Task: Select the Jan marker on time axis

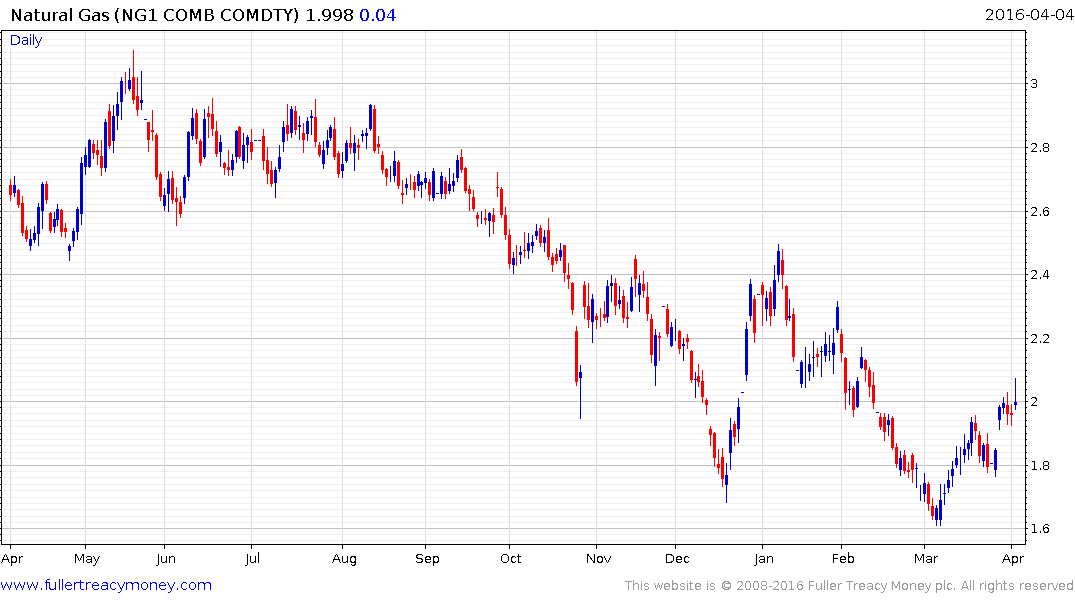Action: tap(763, 558)
